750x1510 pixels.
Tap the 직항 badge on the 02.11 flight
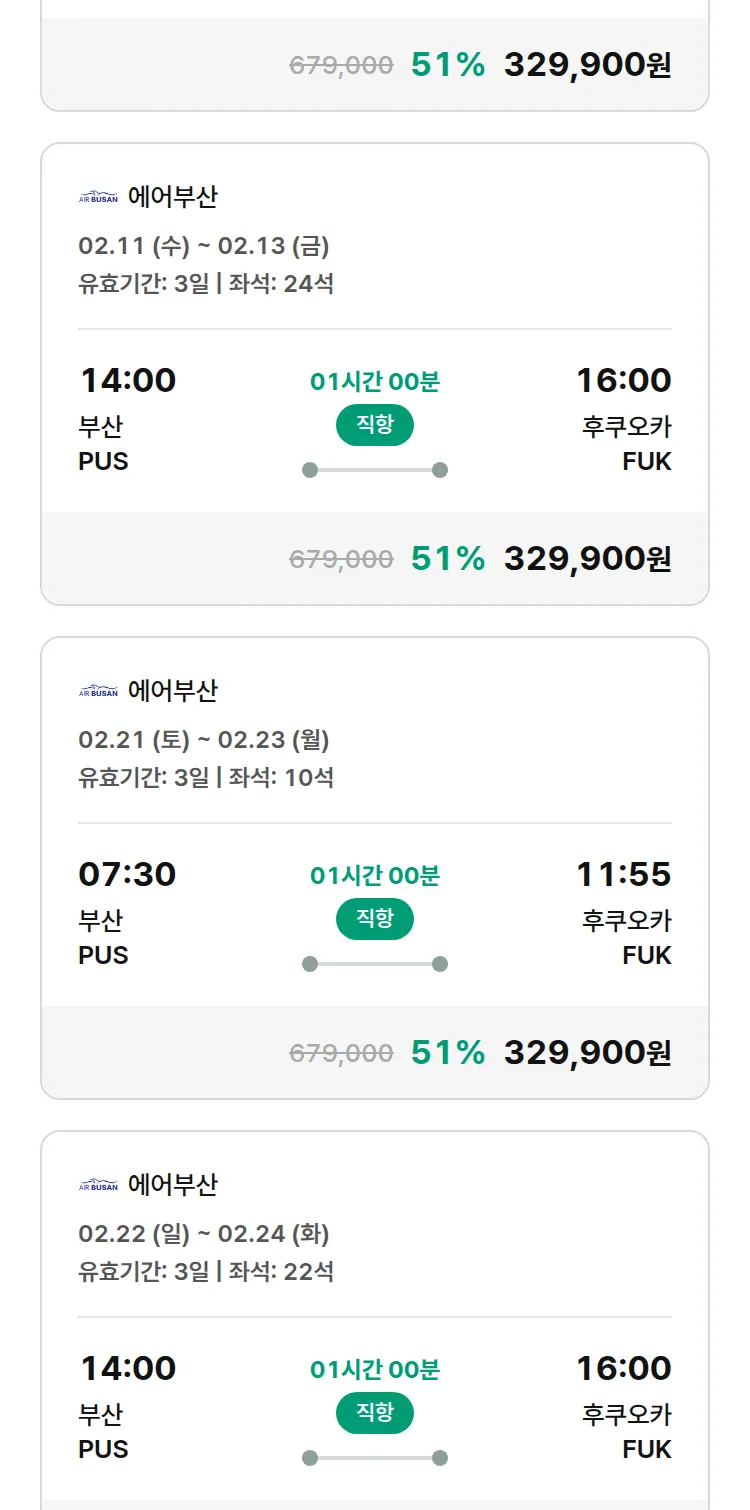coord(374,425)
